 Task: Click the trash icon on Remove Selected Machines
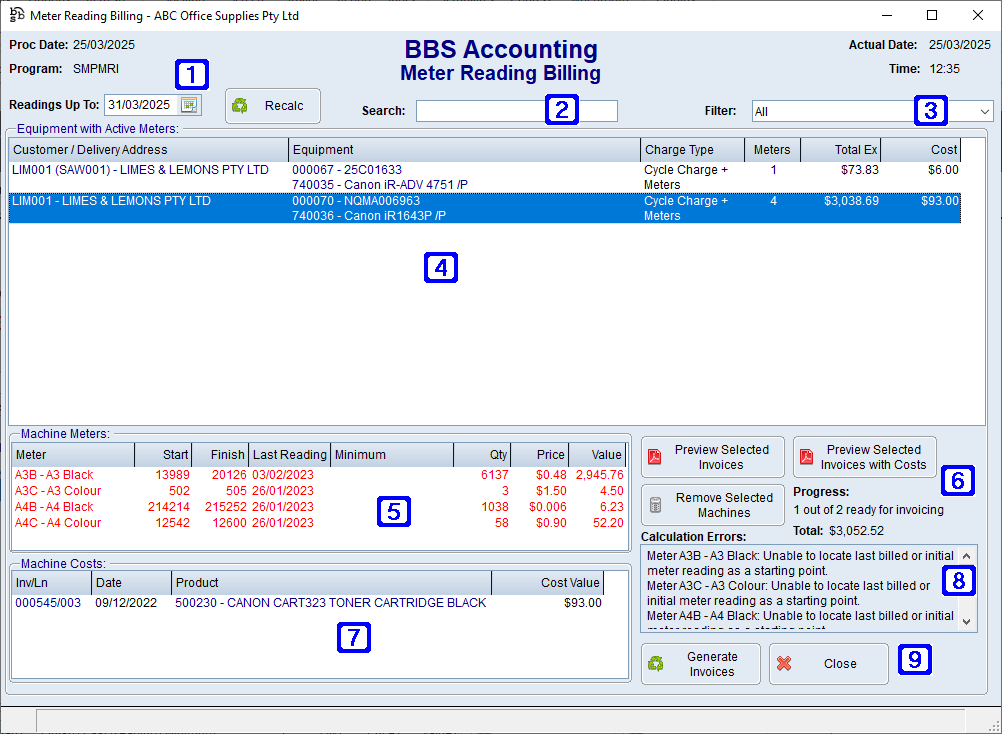tap(656, 505)
